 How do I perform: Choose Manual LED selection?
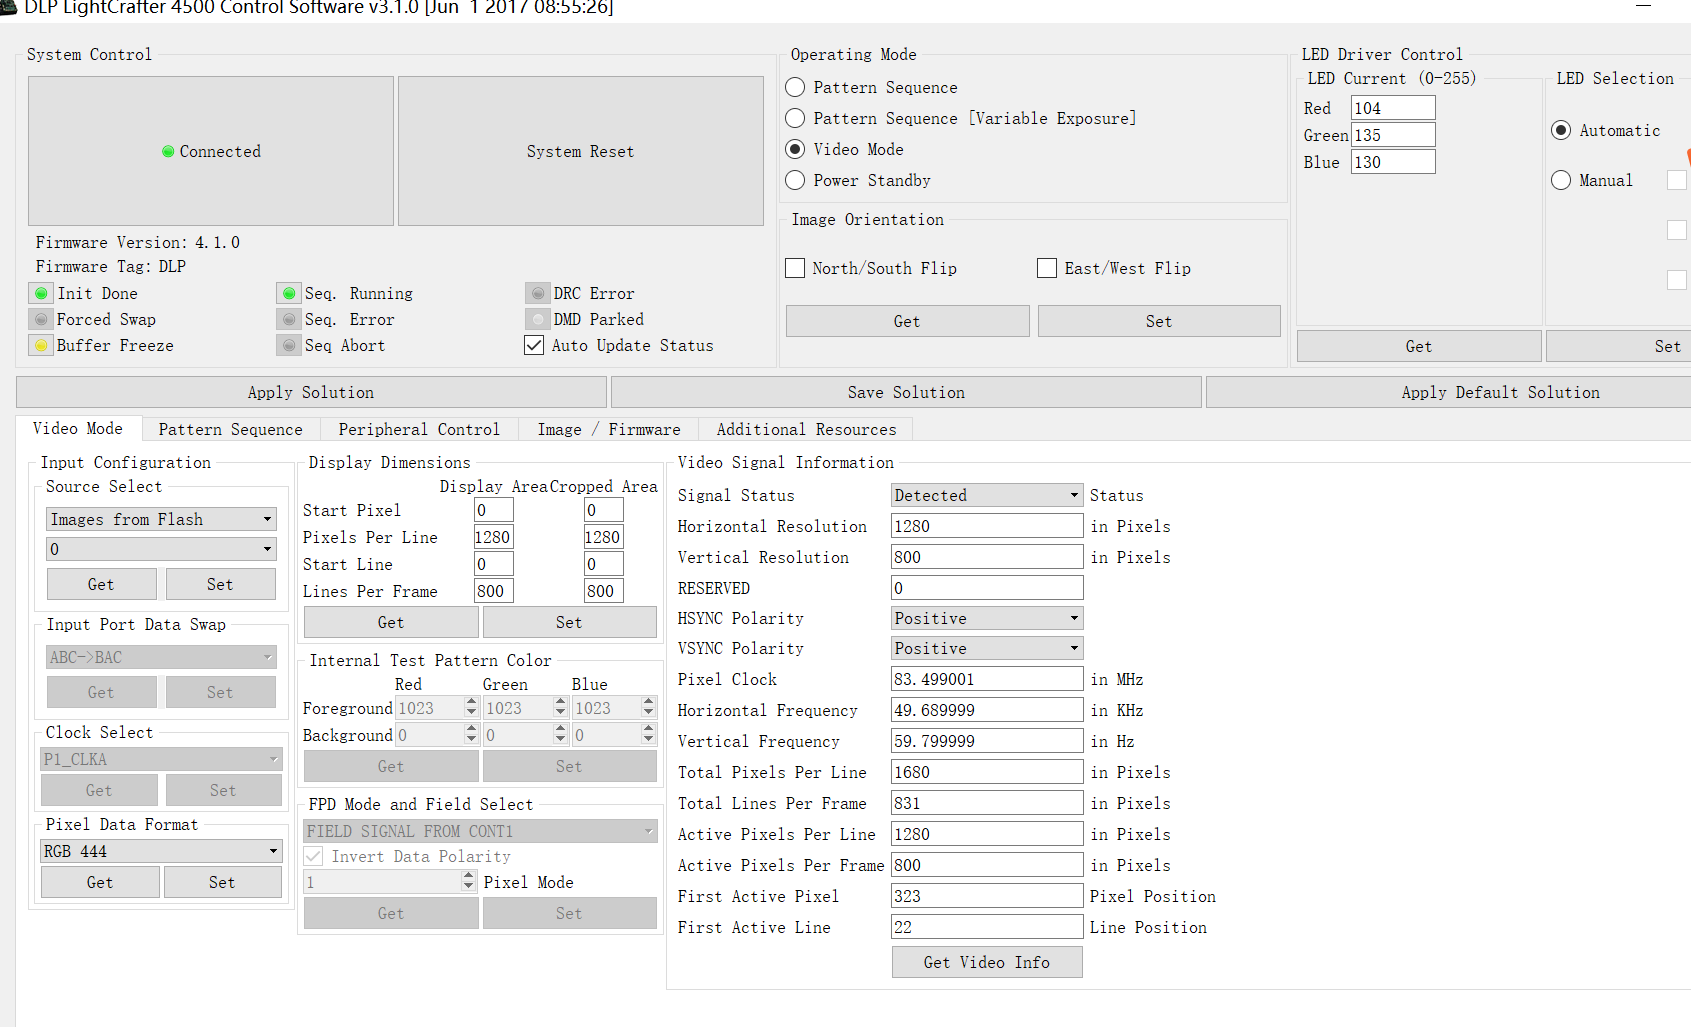click(1561, 180)
